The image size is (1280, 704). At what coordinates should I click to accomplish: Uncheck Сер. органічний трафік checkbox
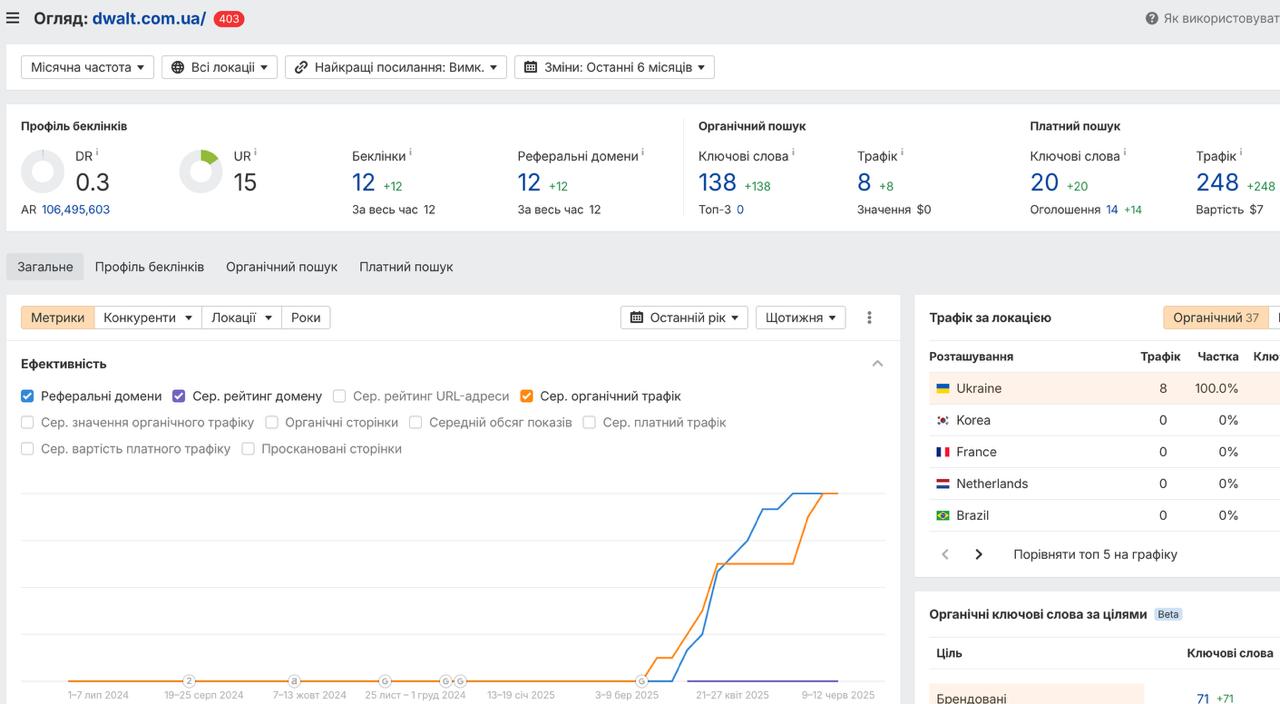click(526, 396)
